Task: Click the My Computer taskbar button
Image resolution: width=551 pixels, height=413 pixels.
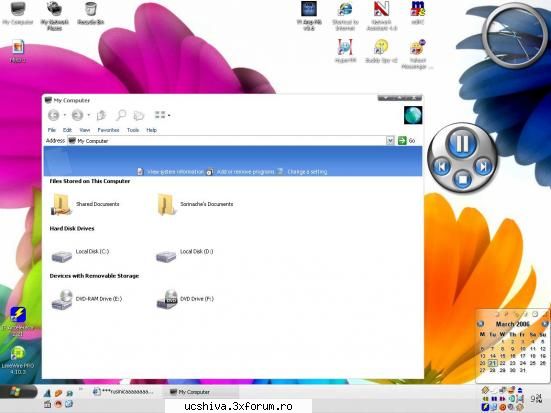Action: (x=200, y=392)
